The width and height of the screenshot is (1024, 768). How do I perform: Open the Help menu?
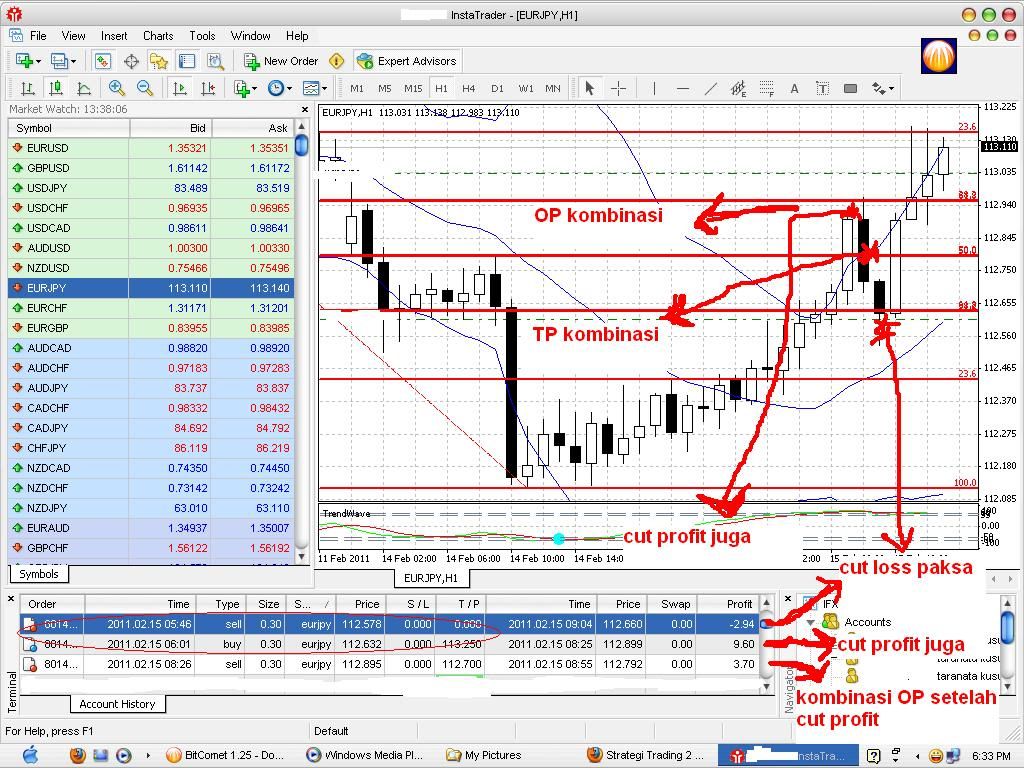pos(296,36)
